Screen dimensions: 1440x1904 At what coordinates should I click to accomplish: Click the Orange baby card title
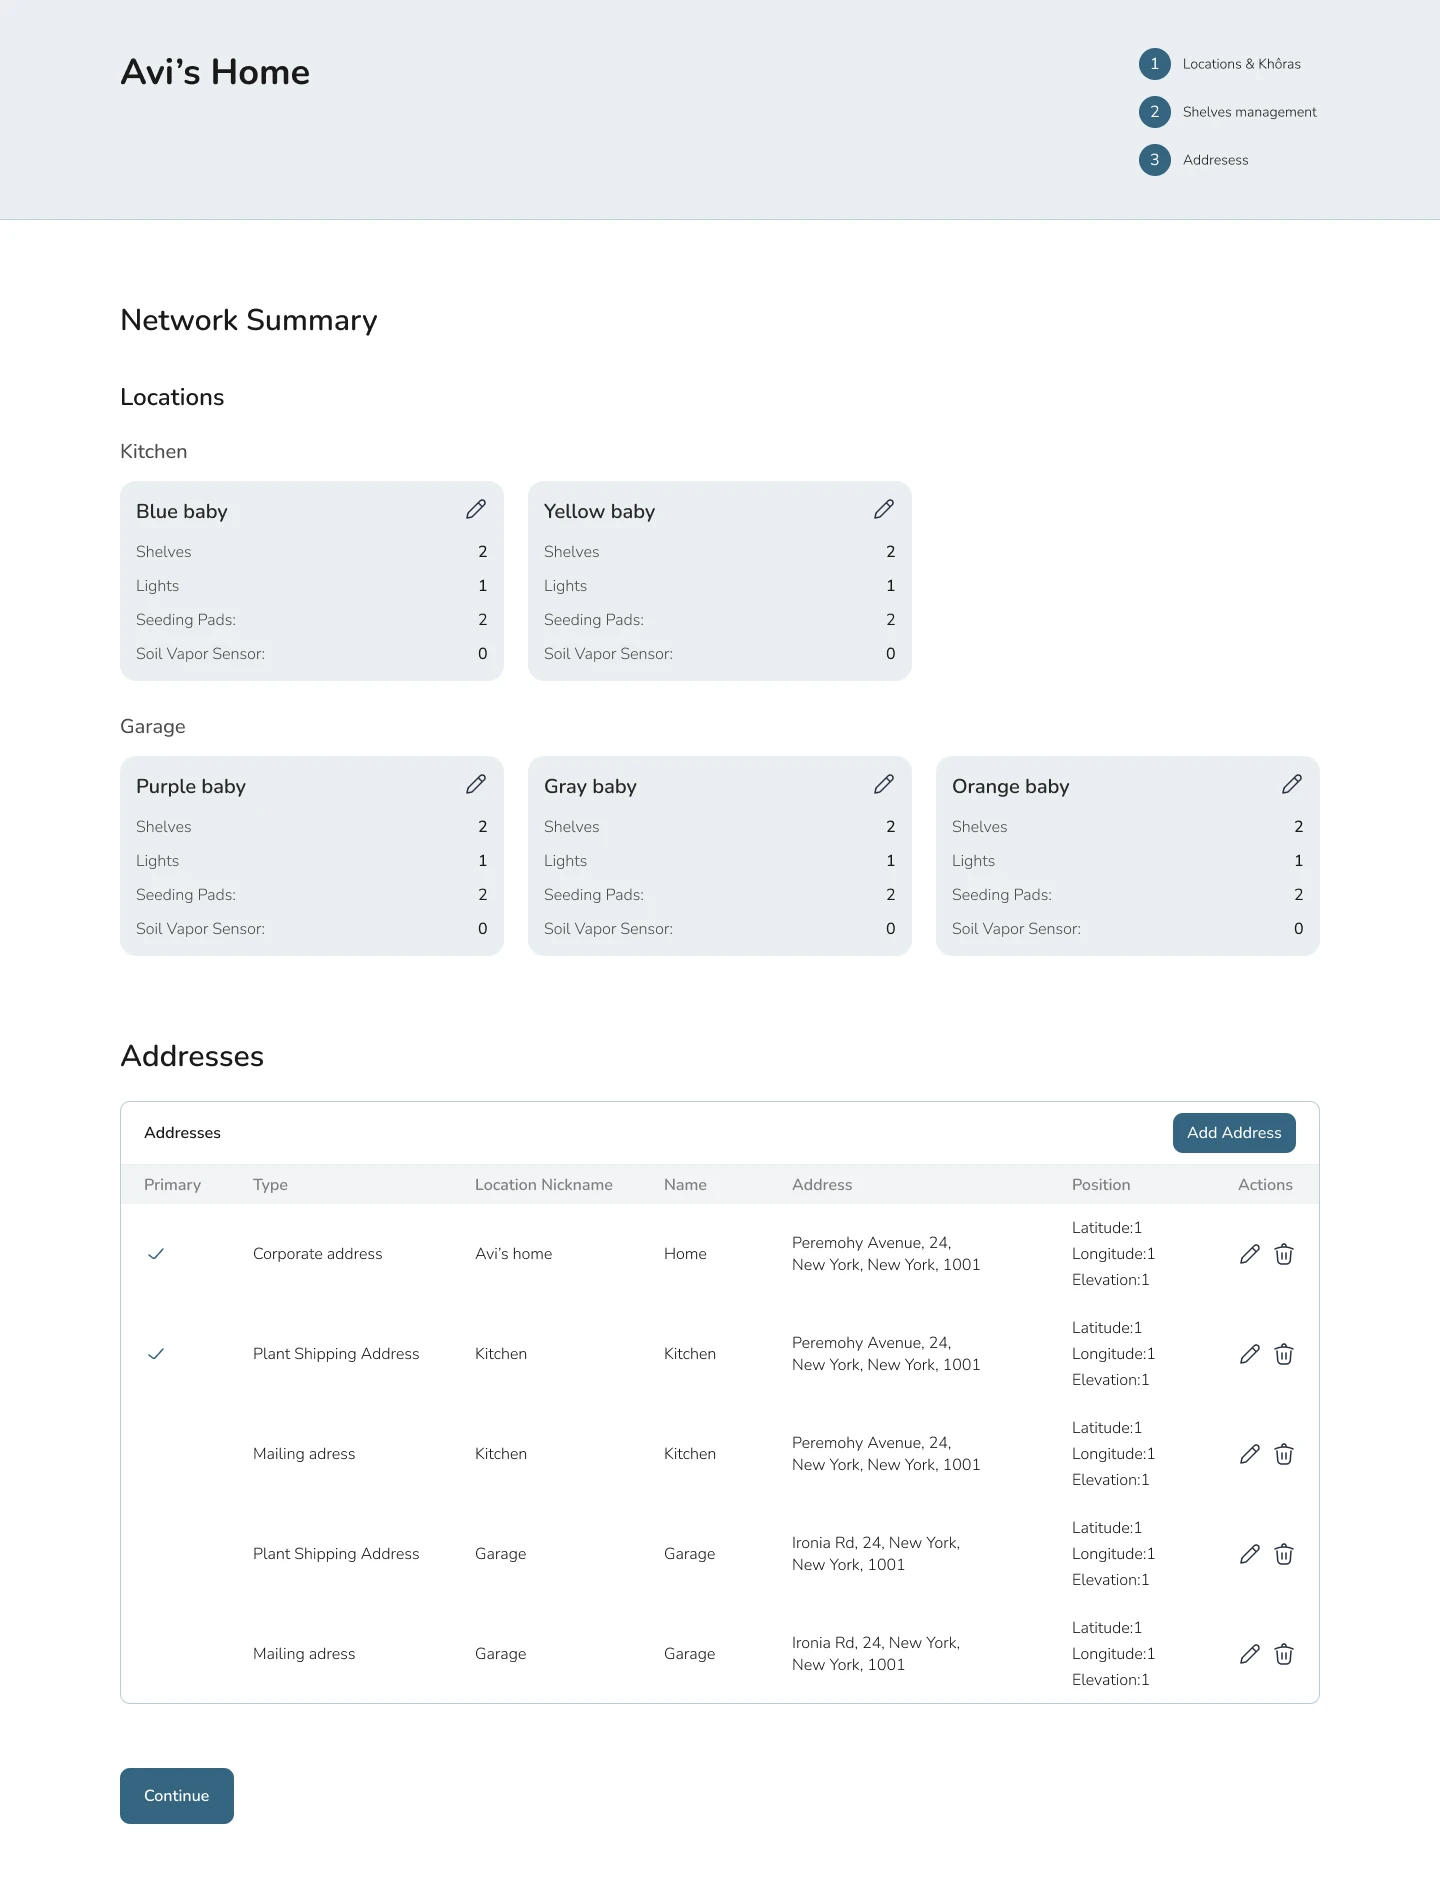point(1011,786)
